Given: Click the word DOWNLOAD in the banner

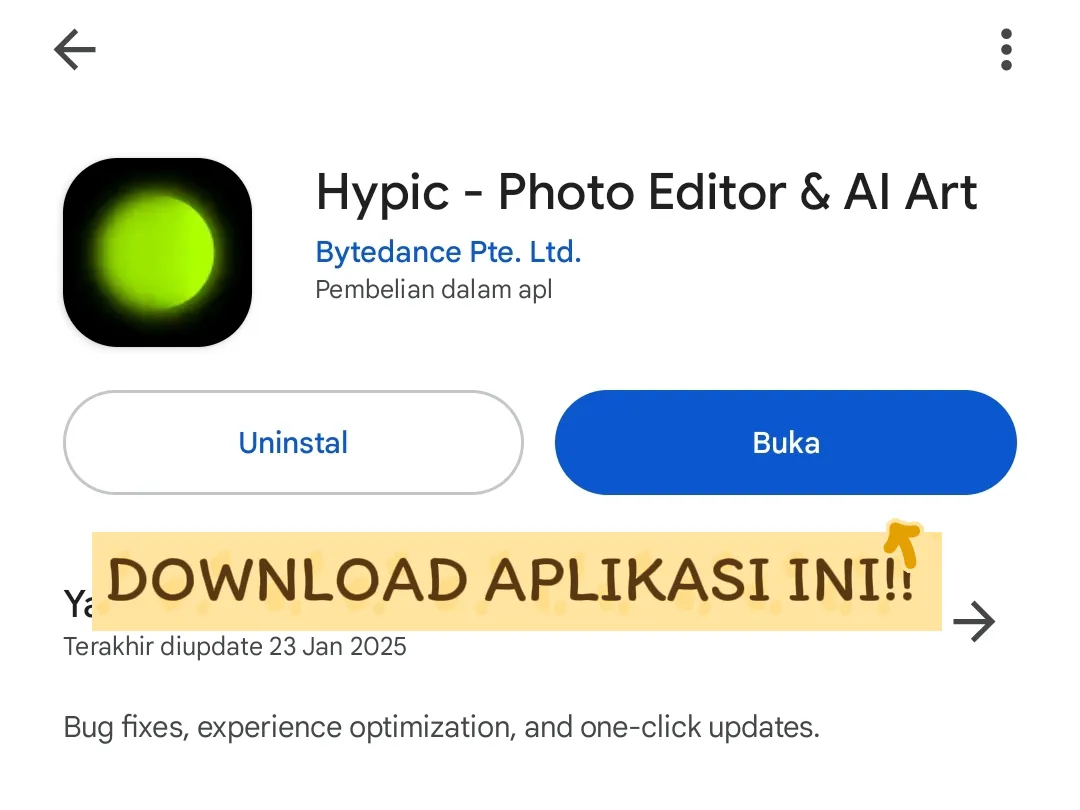Looking at the screenshot, I should point(288,580).
